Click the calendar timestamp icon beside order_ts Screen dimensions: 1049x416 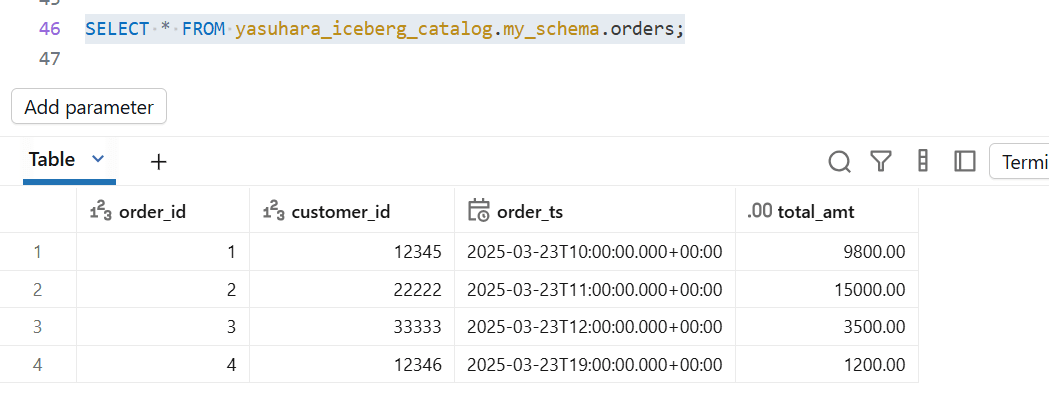479,211
